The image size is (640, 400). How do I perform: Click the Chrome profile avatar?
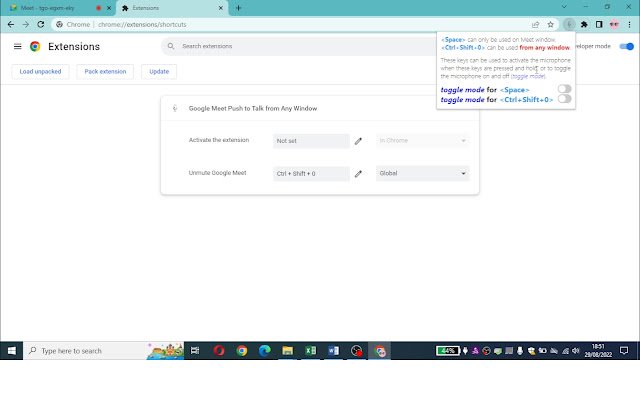point(614,24)
